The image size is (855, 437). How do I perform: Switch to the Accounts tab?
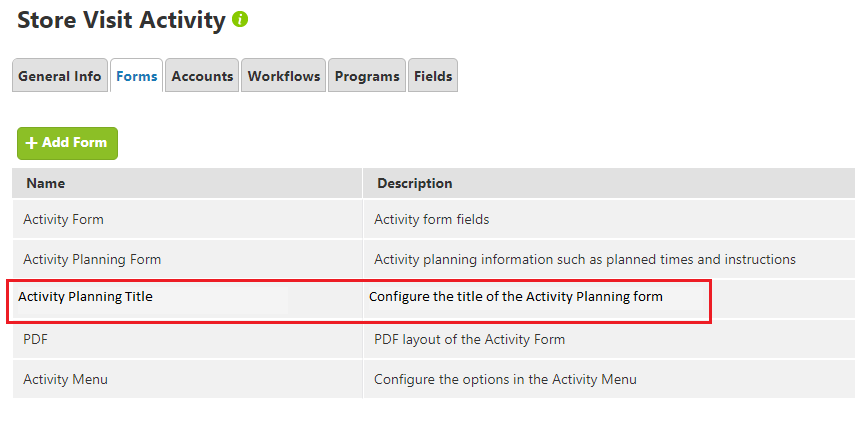202,76
